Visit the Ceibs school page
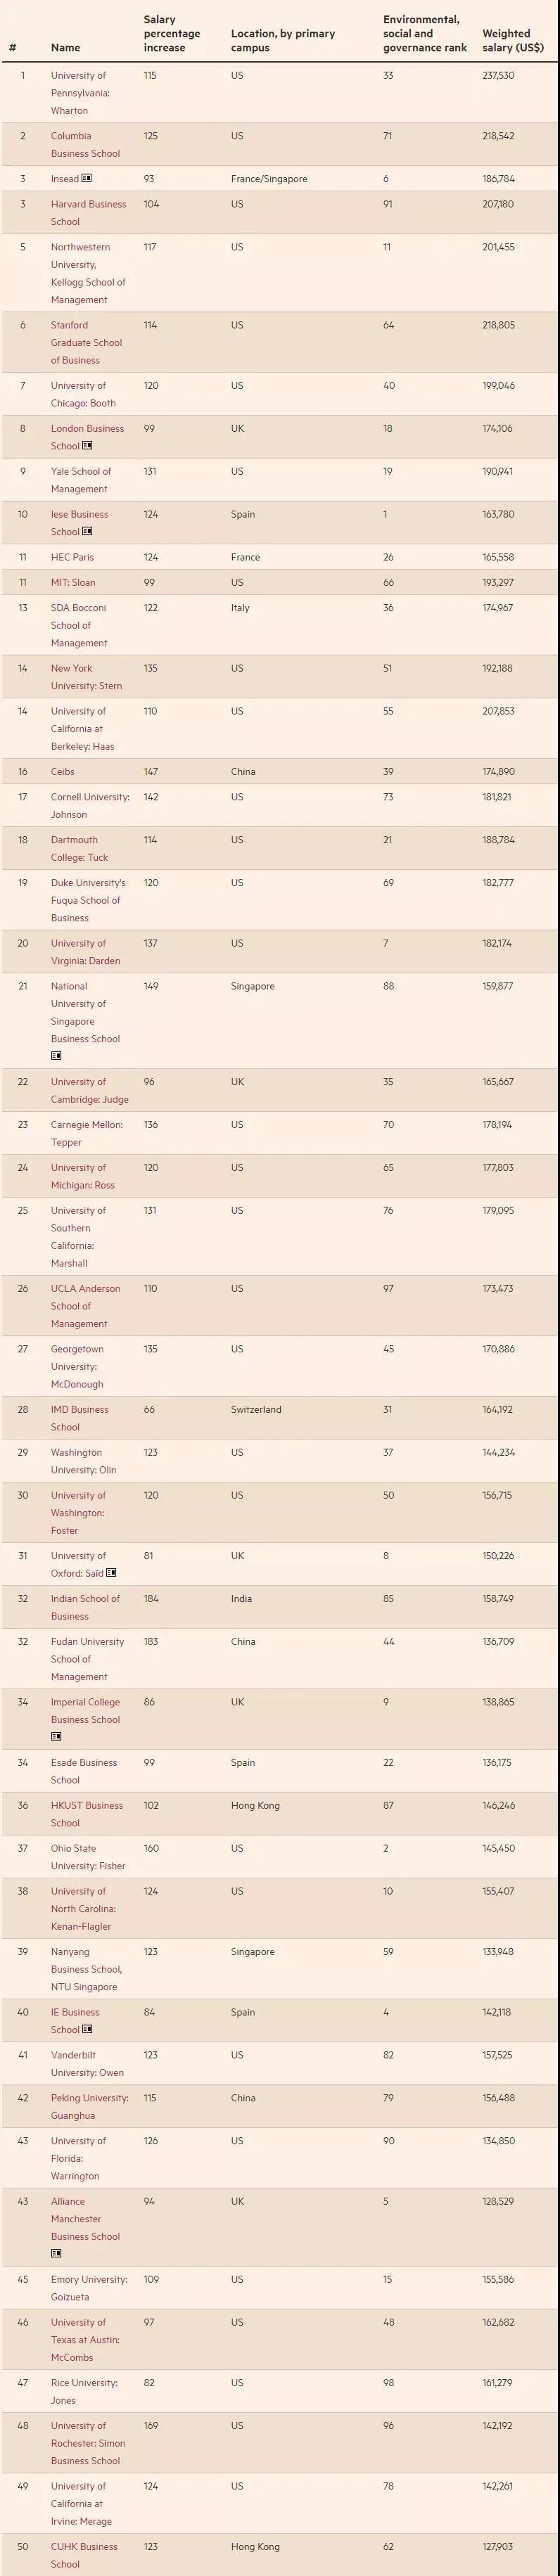Viewport: 560px width, 2576px height. (62, 772)
